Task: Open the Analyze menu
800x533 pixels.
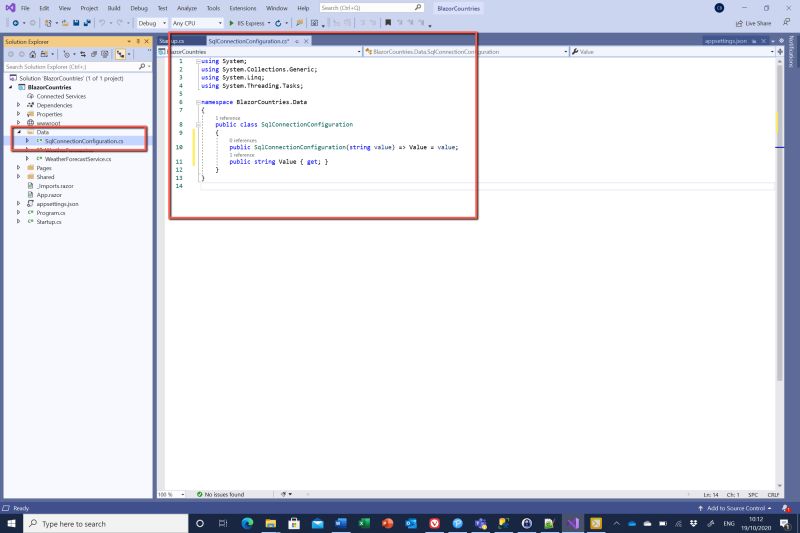Action: 187,8
